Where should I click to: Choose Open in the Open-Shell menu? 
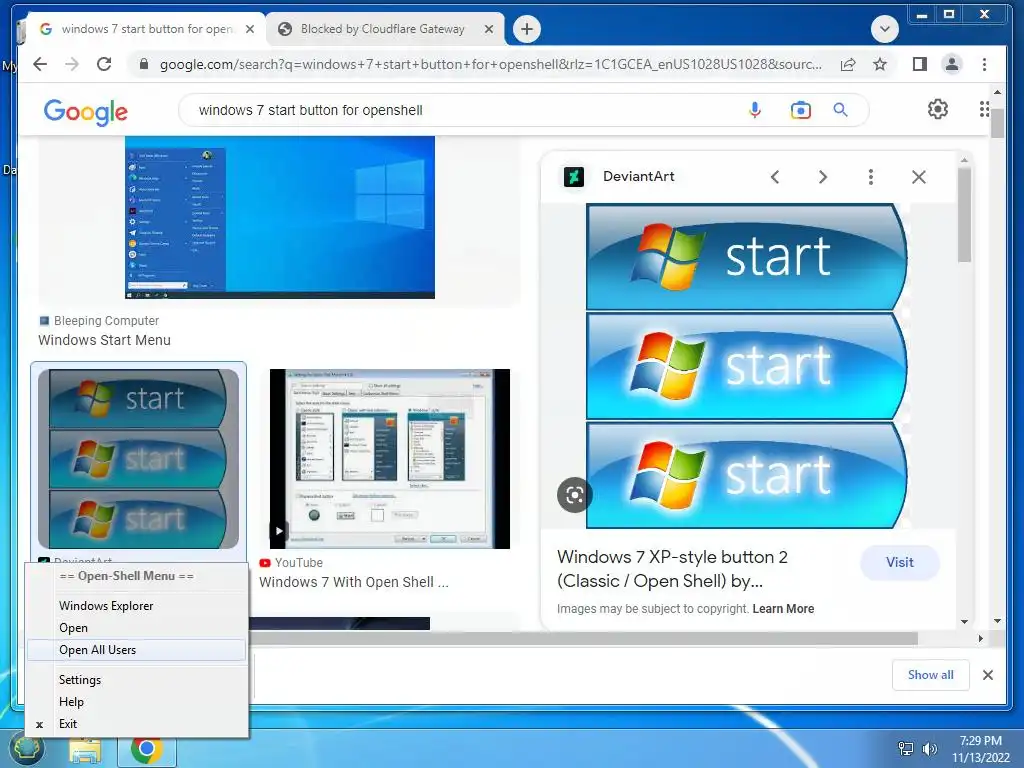click(x=136, y=628)
